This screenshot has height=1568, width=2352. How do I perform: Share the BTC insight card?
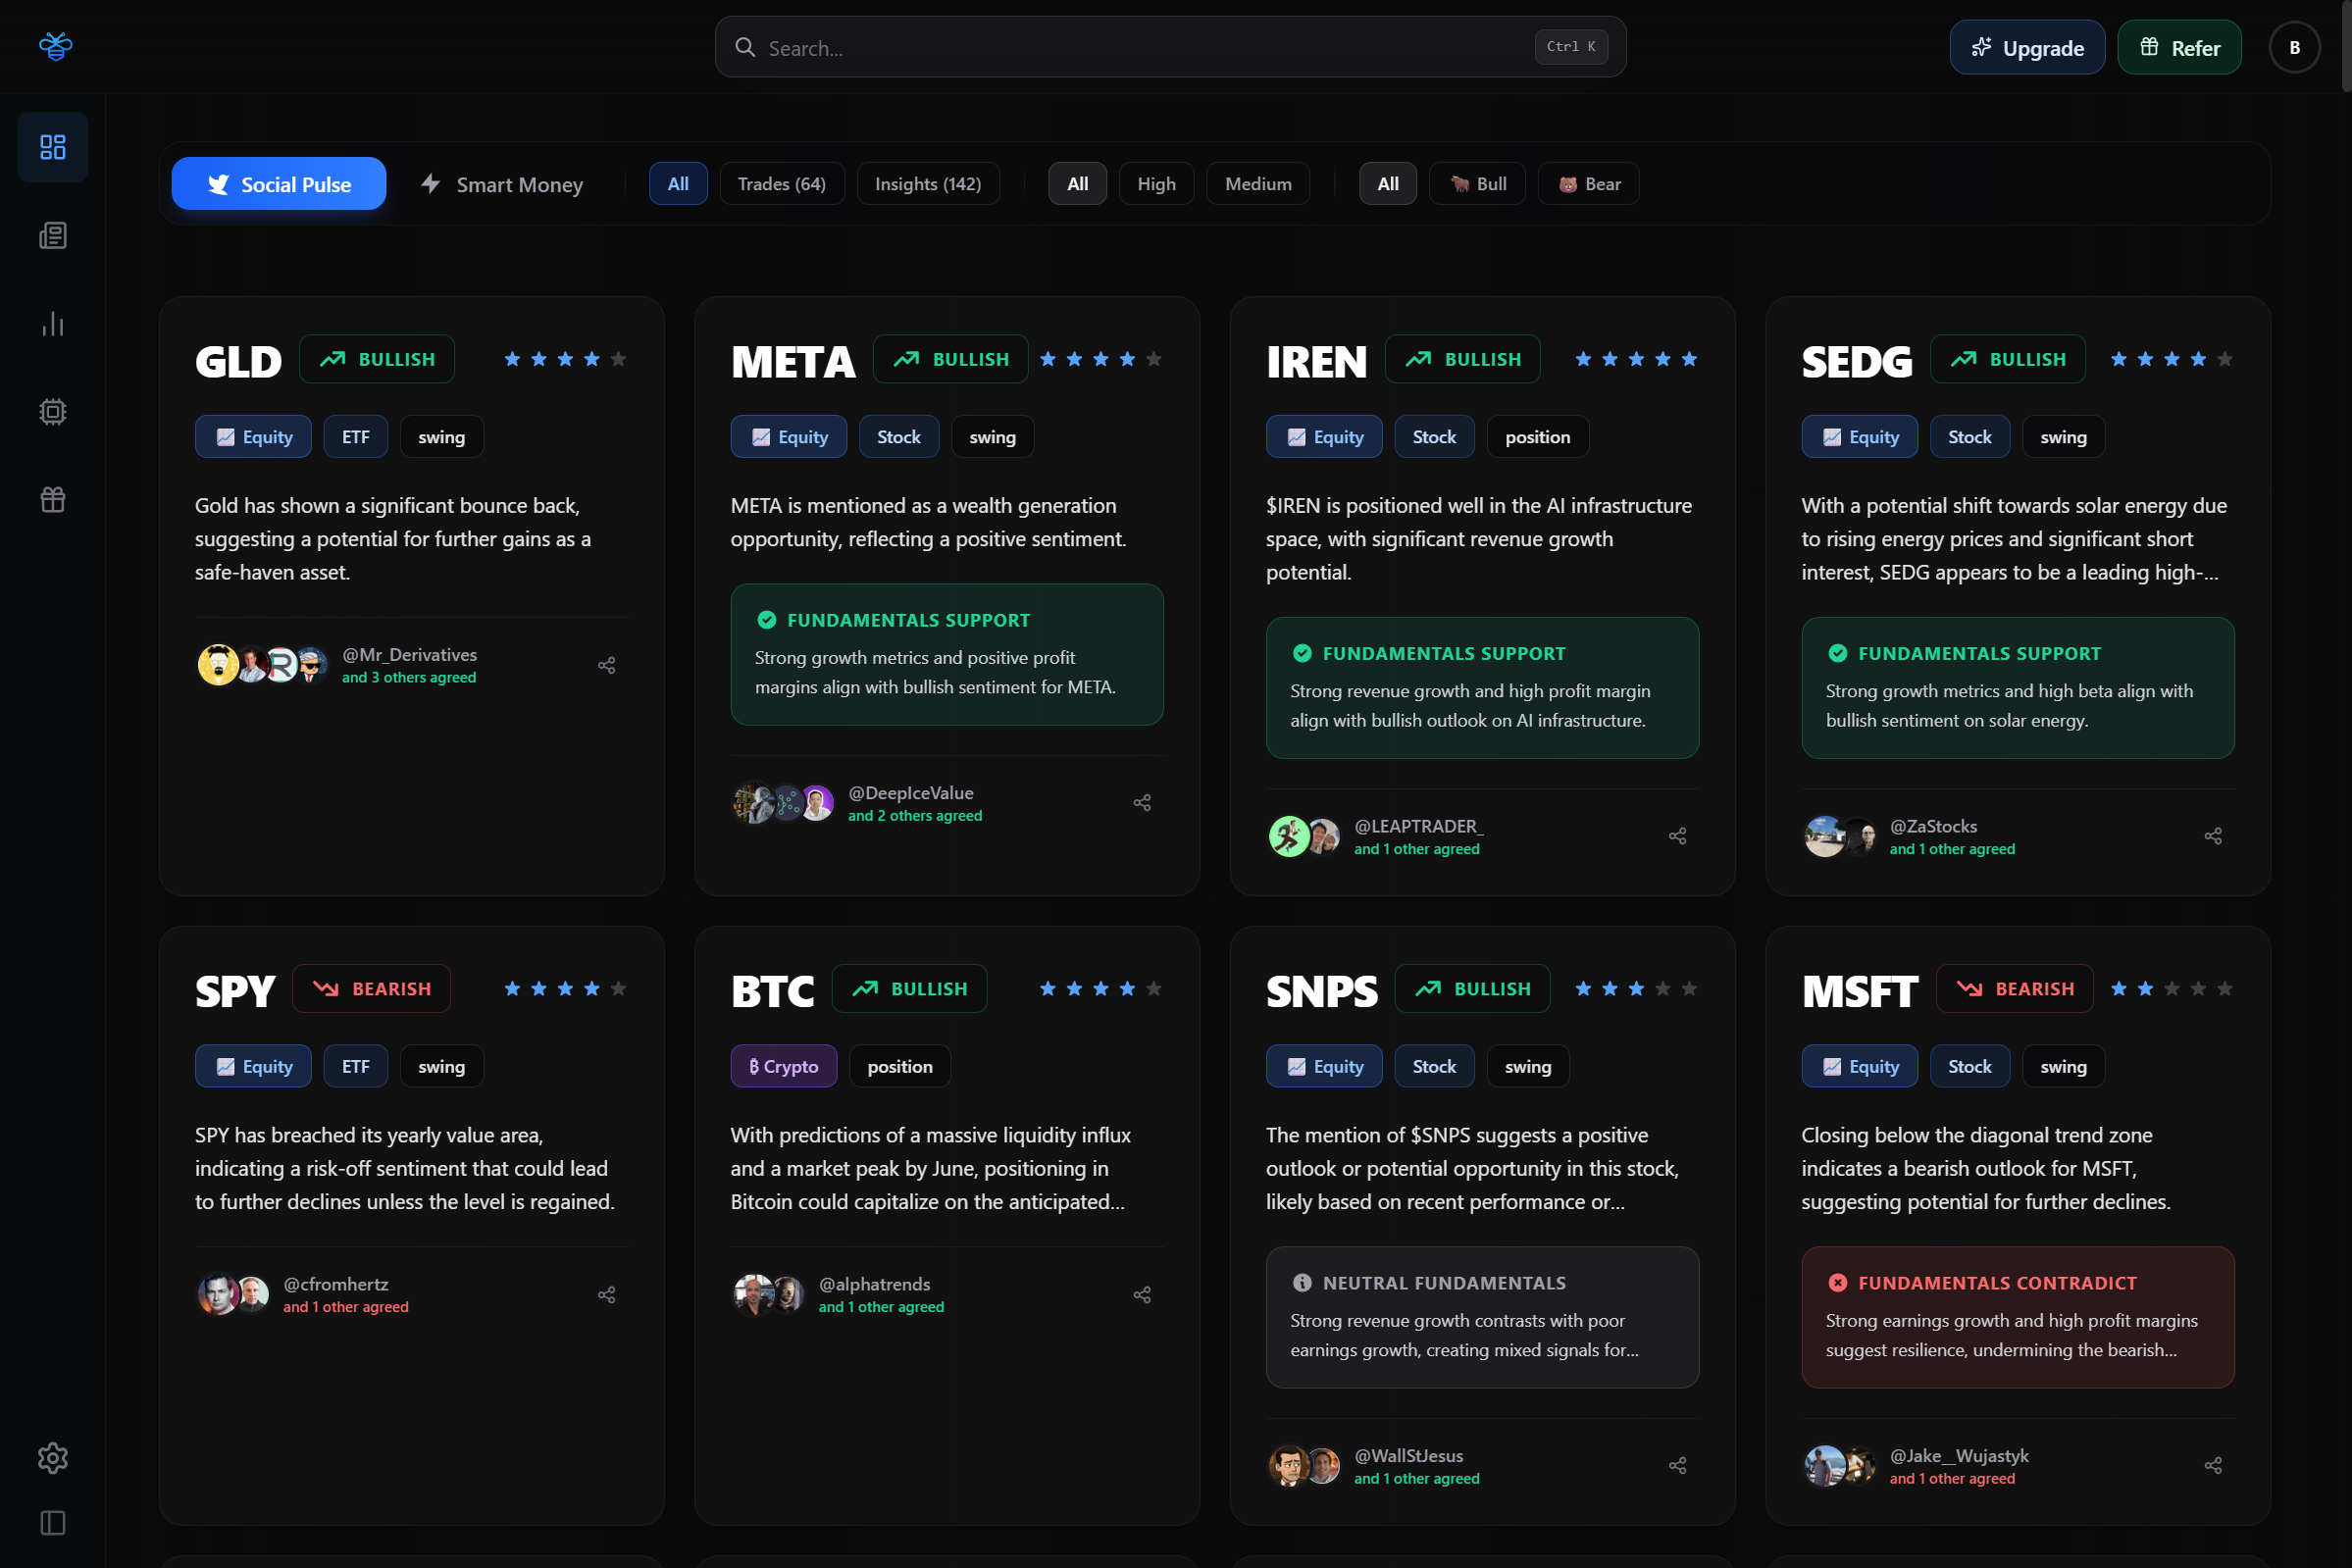tap(1142, 1294)
